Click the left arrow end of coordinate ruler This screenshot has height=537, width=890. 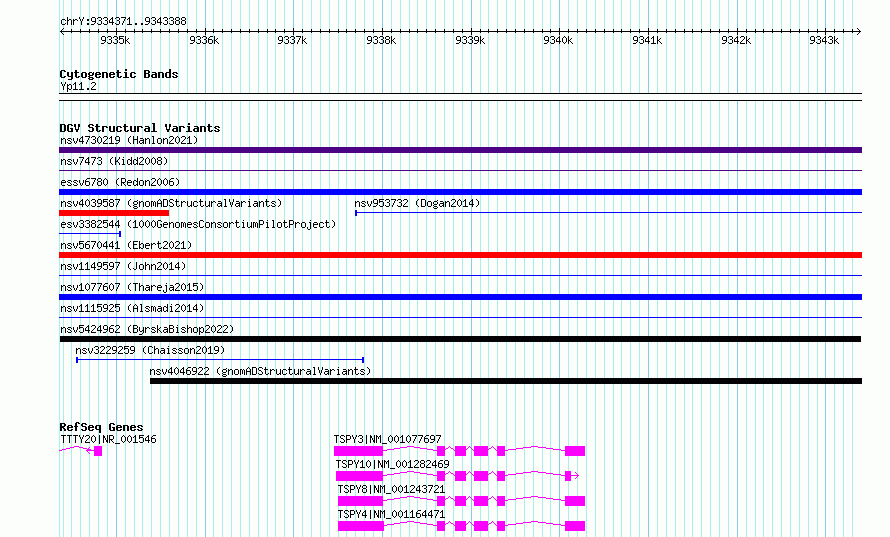coord(62,31)
